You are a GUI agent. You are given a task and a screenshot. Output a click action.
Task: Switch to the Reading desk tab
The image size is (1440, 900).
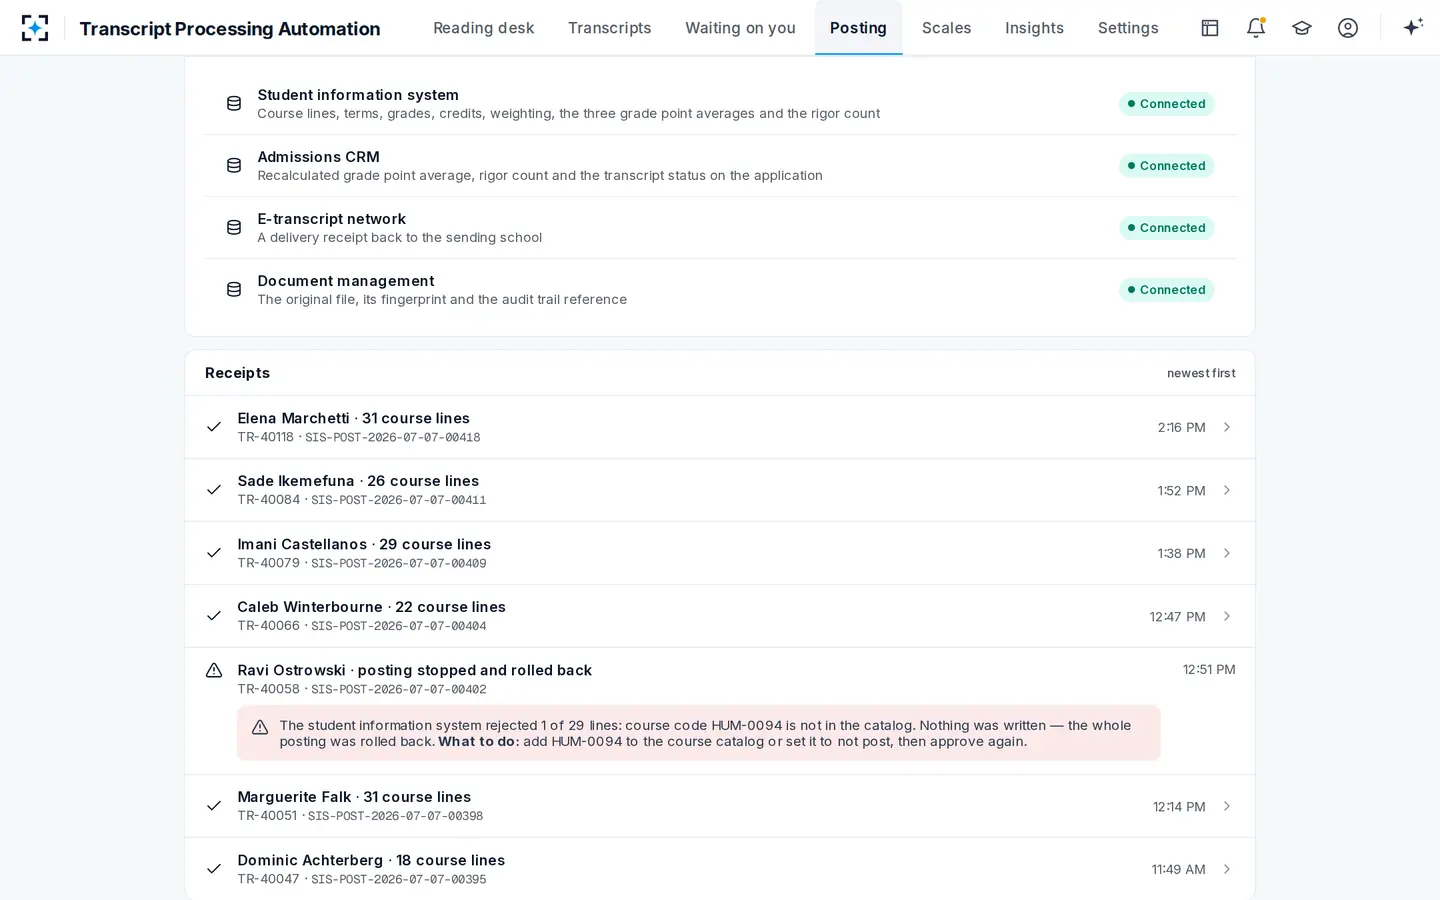(484, 28)
